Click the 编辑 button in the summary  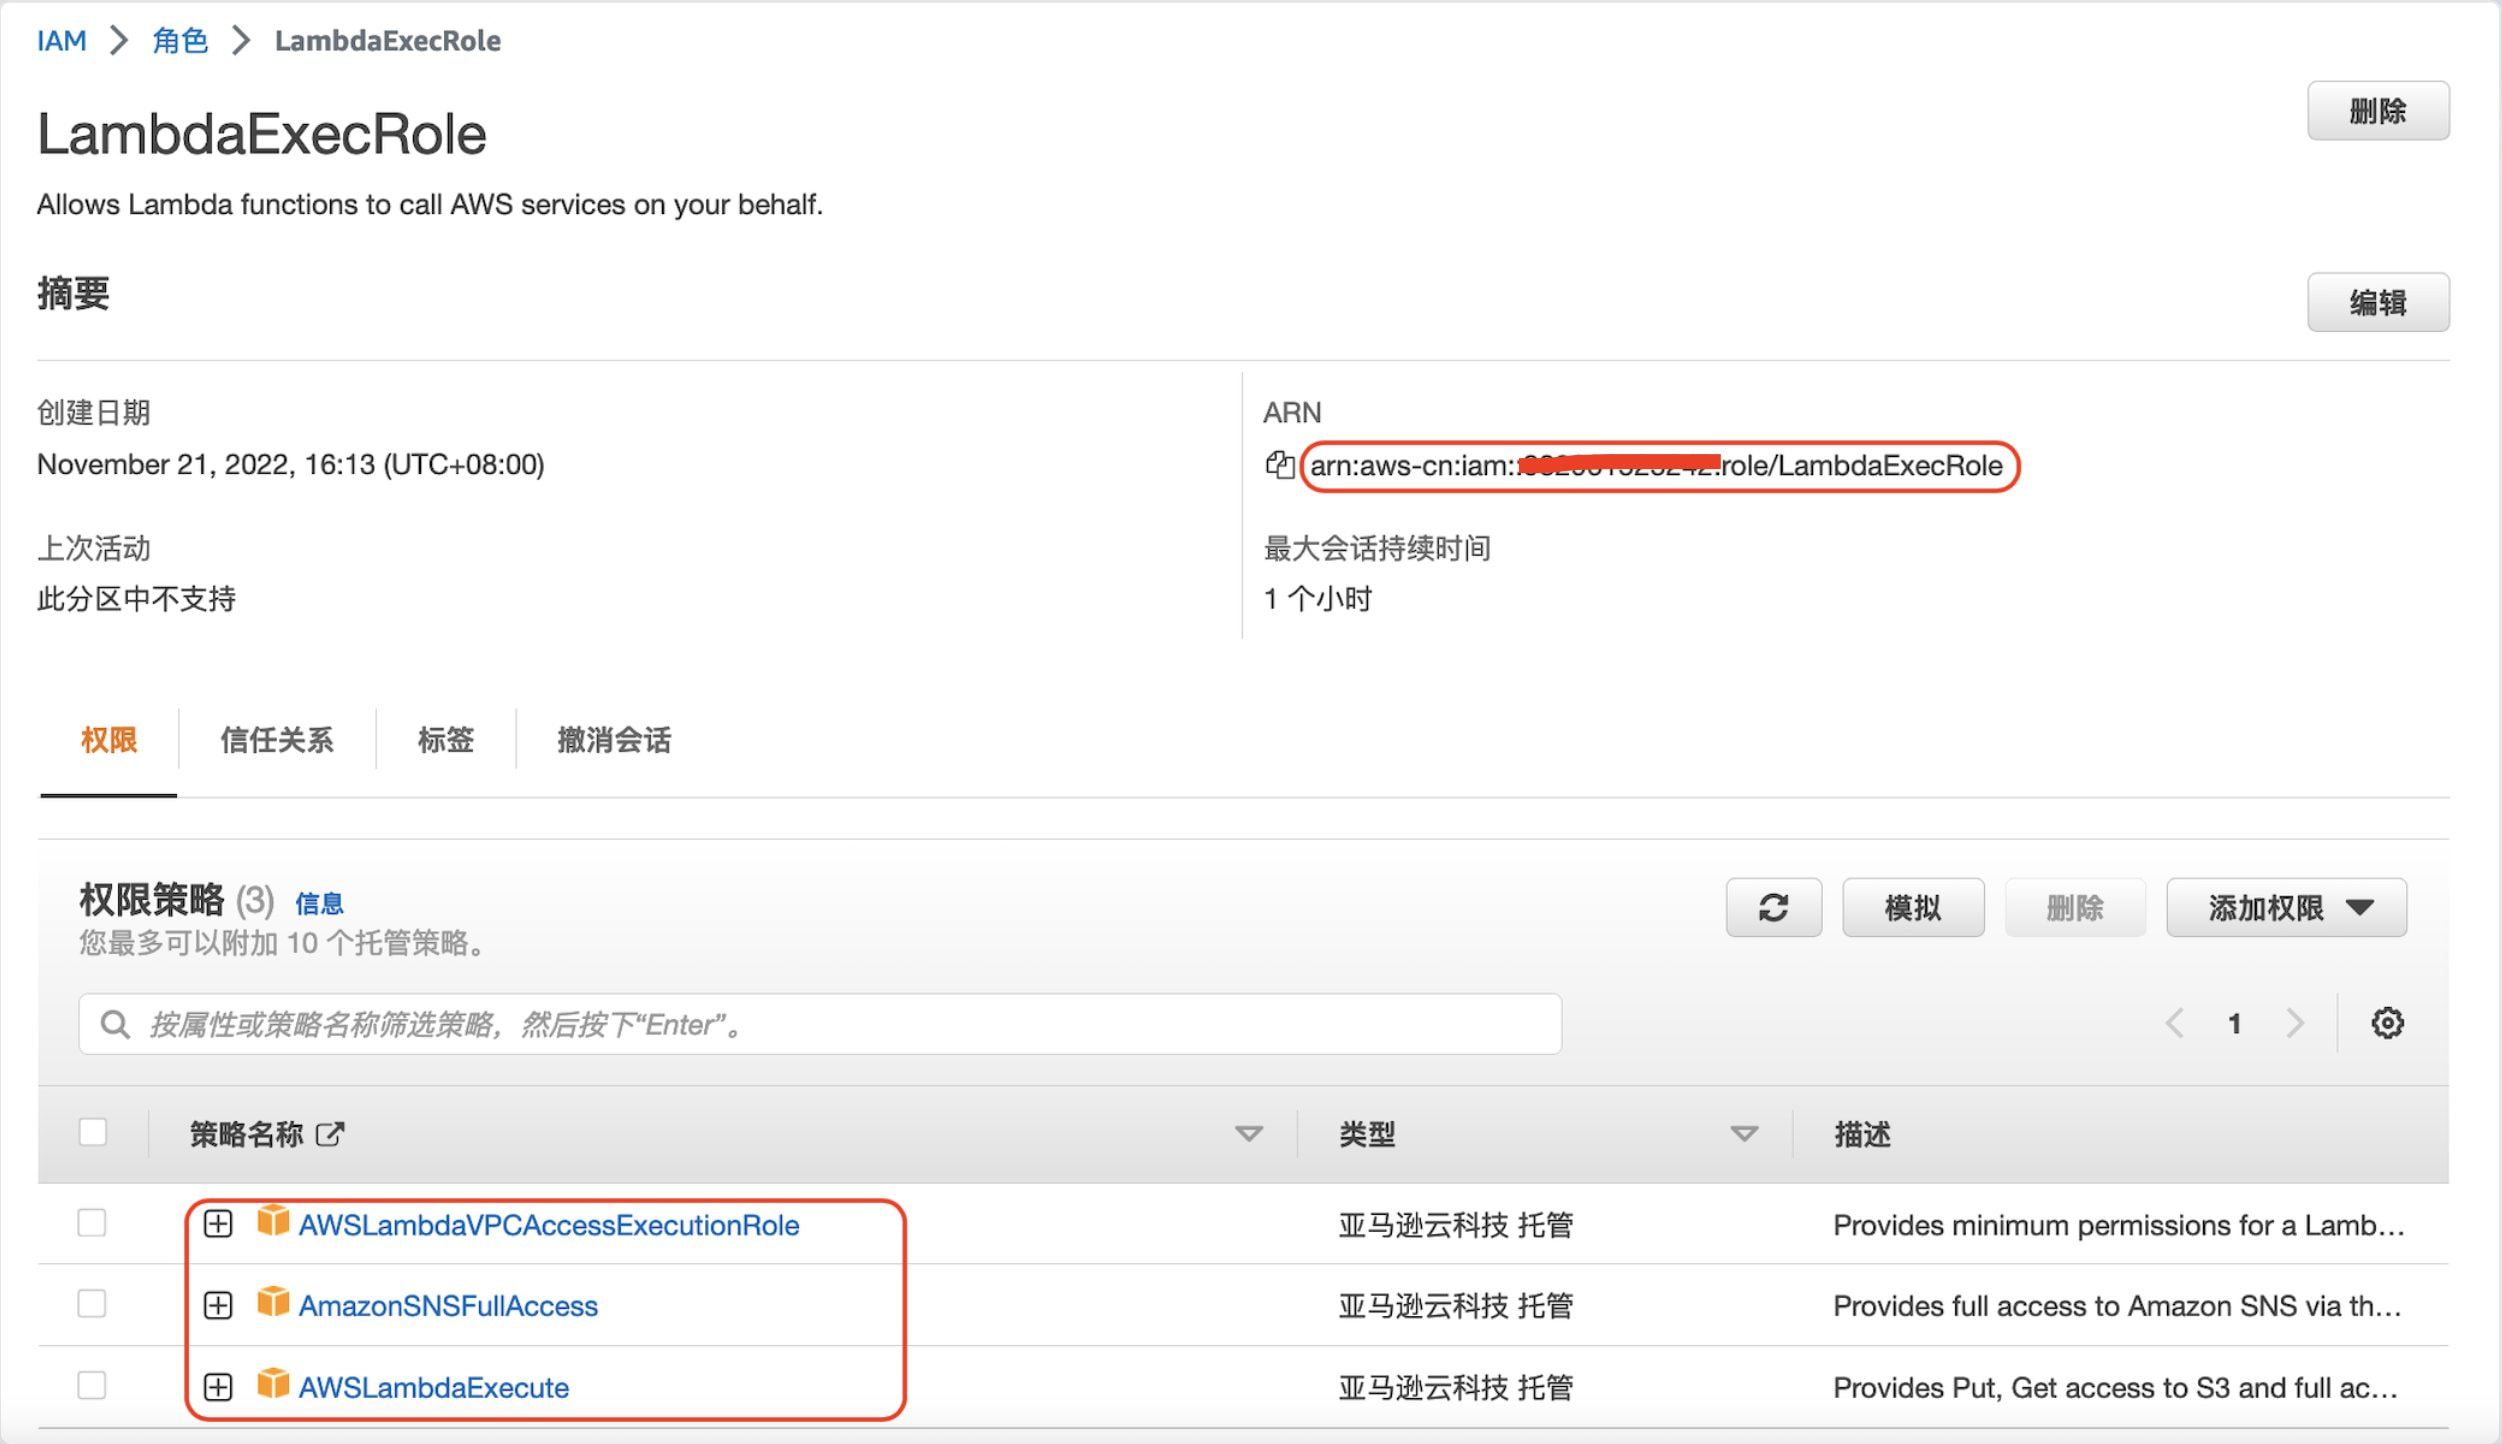pos(2378,302)
